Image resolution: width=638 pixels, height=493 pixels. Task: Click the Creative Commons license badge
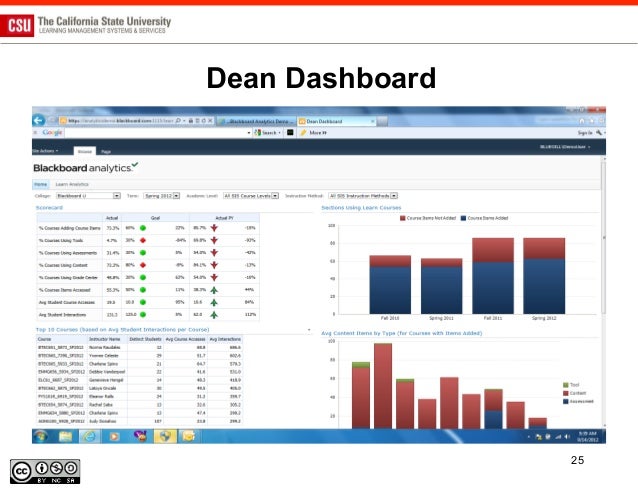[x=45, y=472]
